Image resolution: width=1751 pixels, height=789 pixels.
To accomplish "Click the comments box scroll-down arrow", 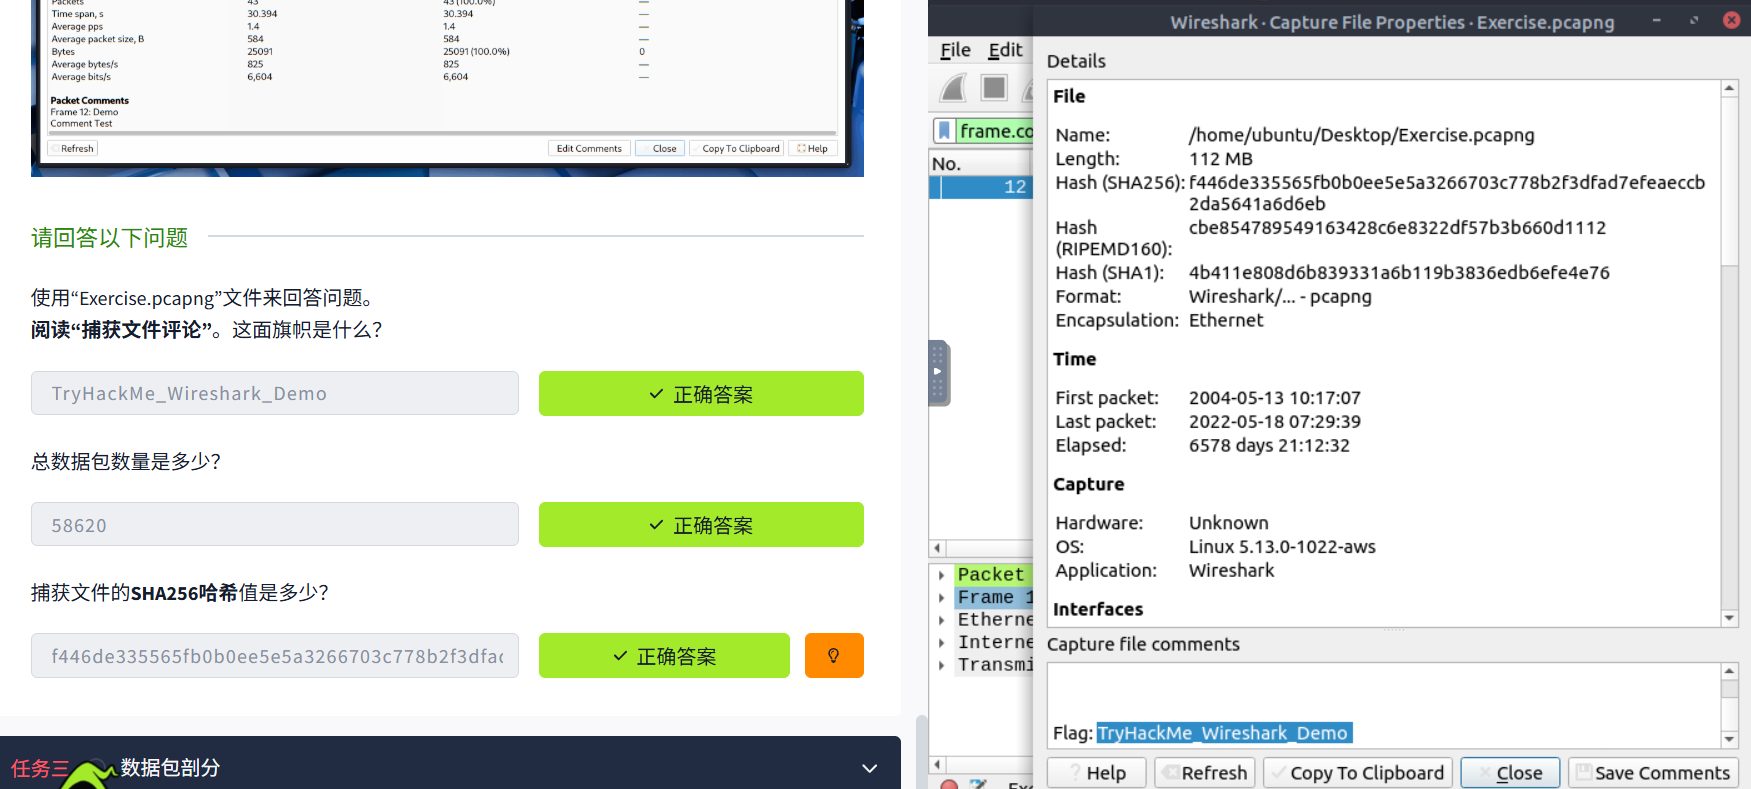I will (1729, 739).
